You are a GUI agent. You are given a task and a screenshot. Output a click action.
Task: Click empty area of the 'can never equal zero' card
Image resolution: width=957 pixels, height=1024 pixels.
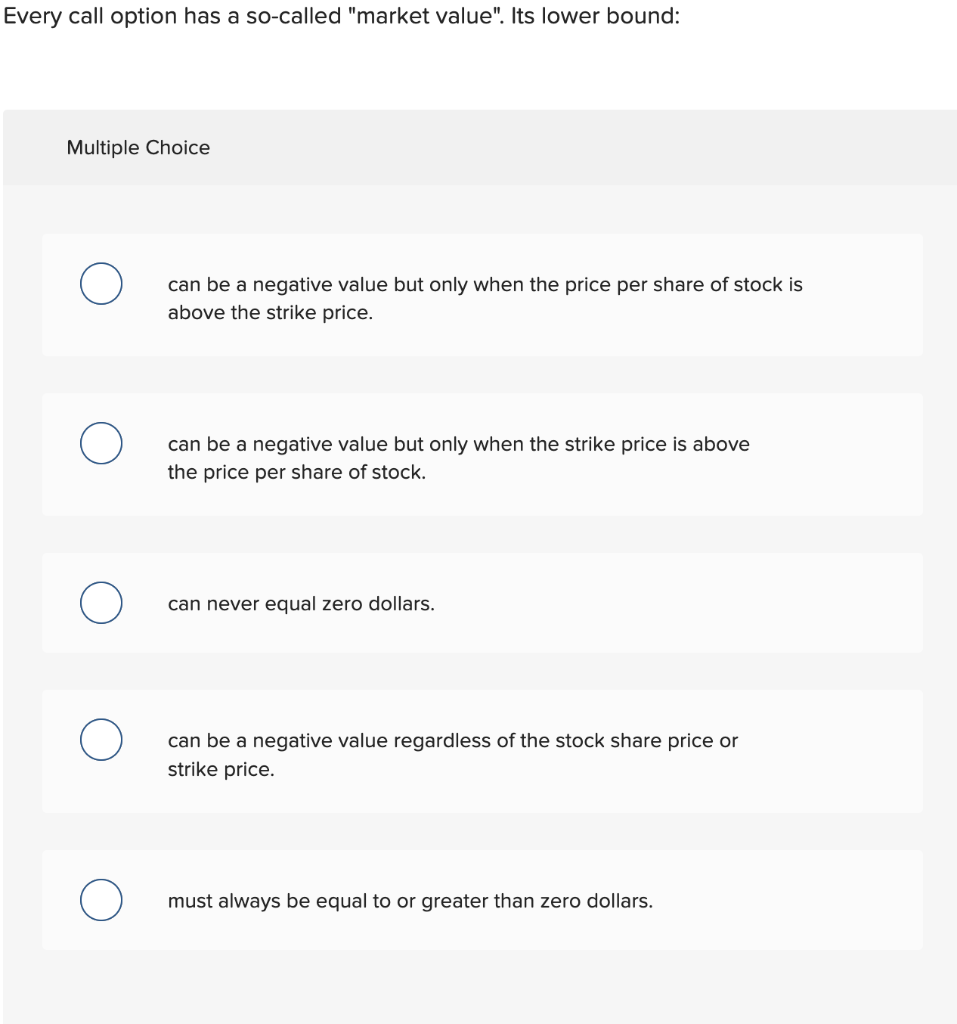click(x=679, y=603)
